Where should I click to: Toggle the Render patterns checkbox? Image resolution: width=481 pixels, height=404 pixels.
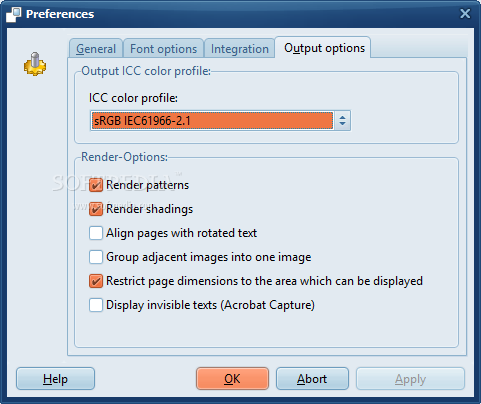pos(96,185)
